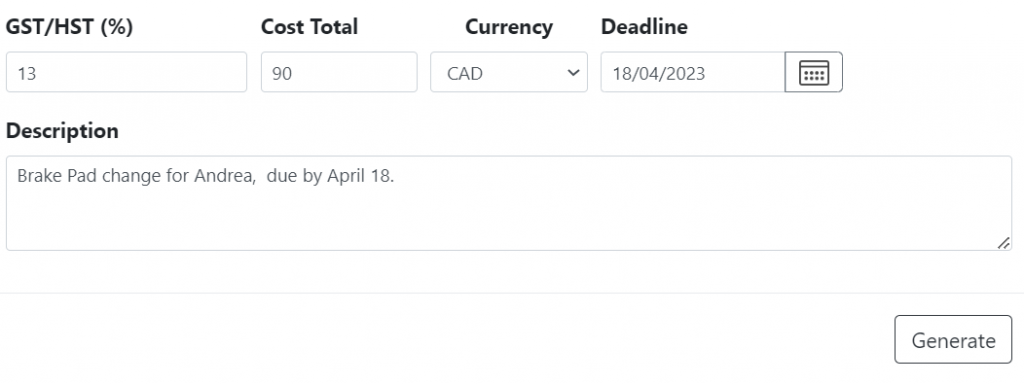
Task: Click the Cost Total label
Action: pos(310,27)
